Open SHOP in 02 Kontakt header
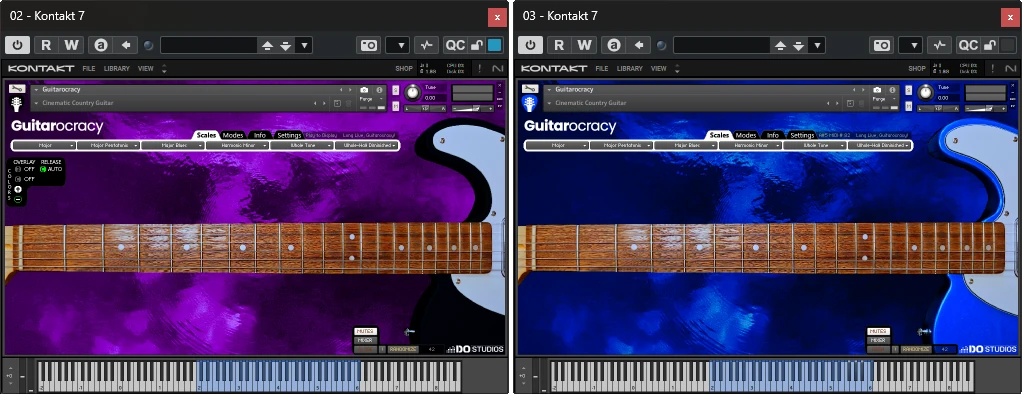 point(404,68)
